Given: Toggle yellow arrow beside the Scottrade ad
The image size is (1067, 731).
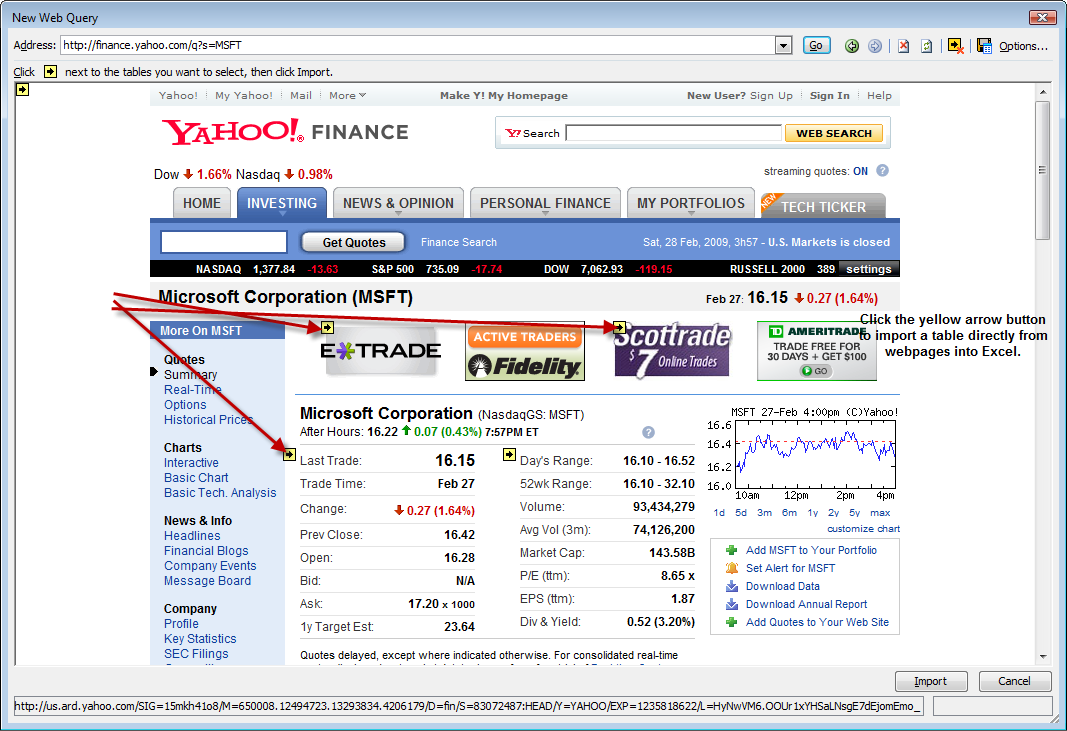Looking at the screenshot, I should tap(619, 327).
